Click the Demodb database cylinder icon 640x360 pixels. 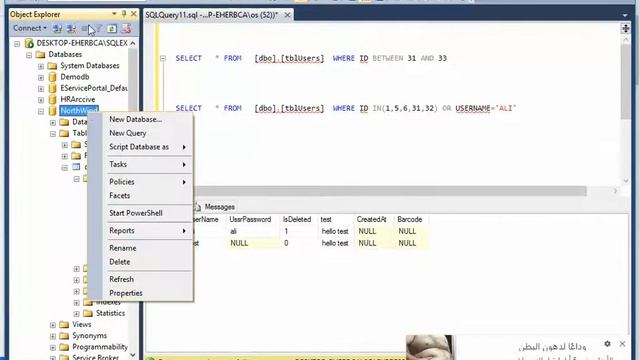point(52,77)
